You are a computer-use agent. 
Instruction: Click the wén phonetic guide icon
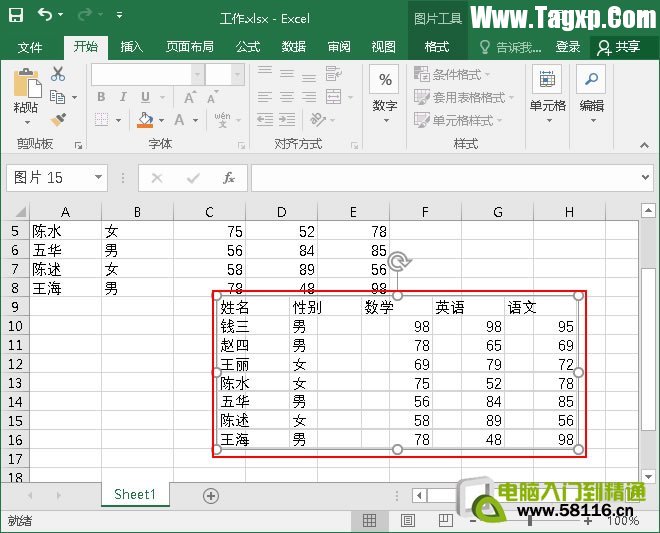[222, 120]
